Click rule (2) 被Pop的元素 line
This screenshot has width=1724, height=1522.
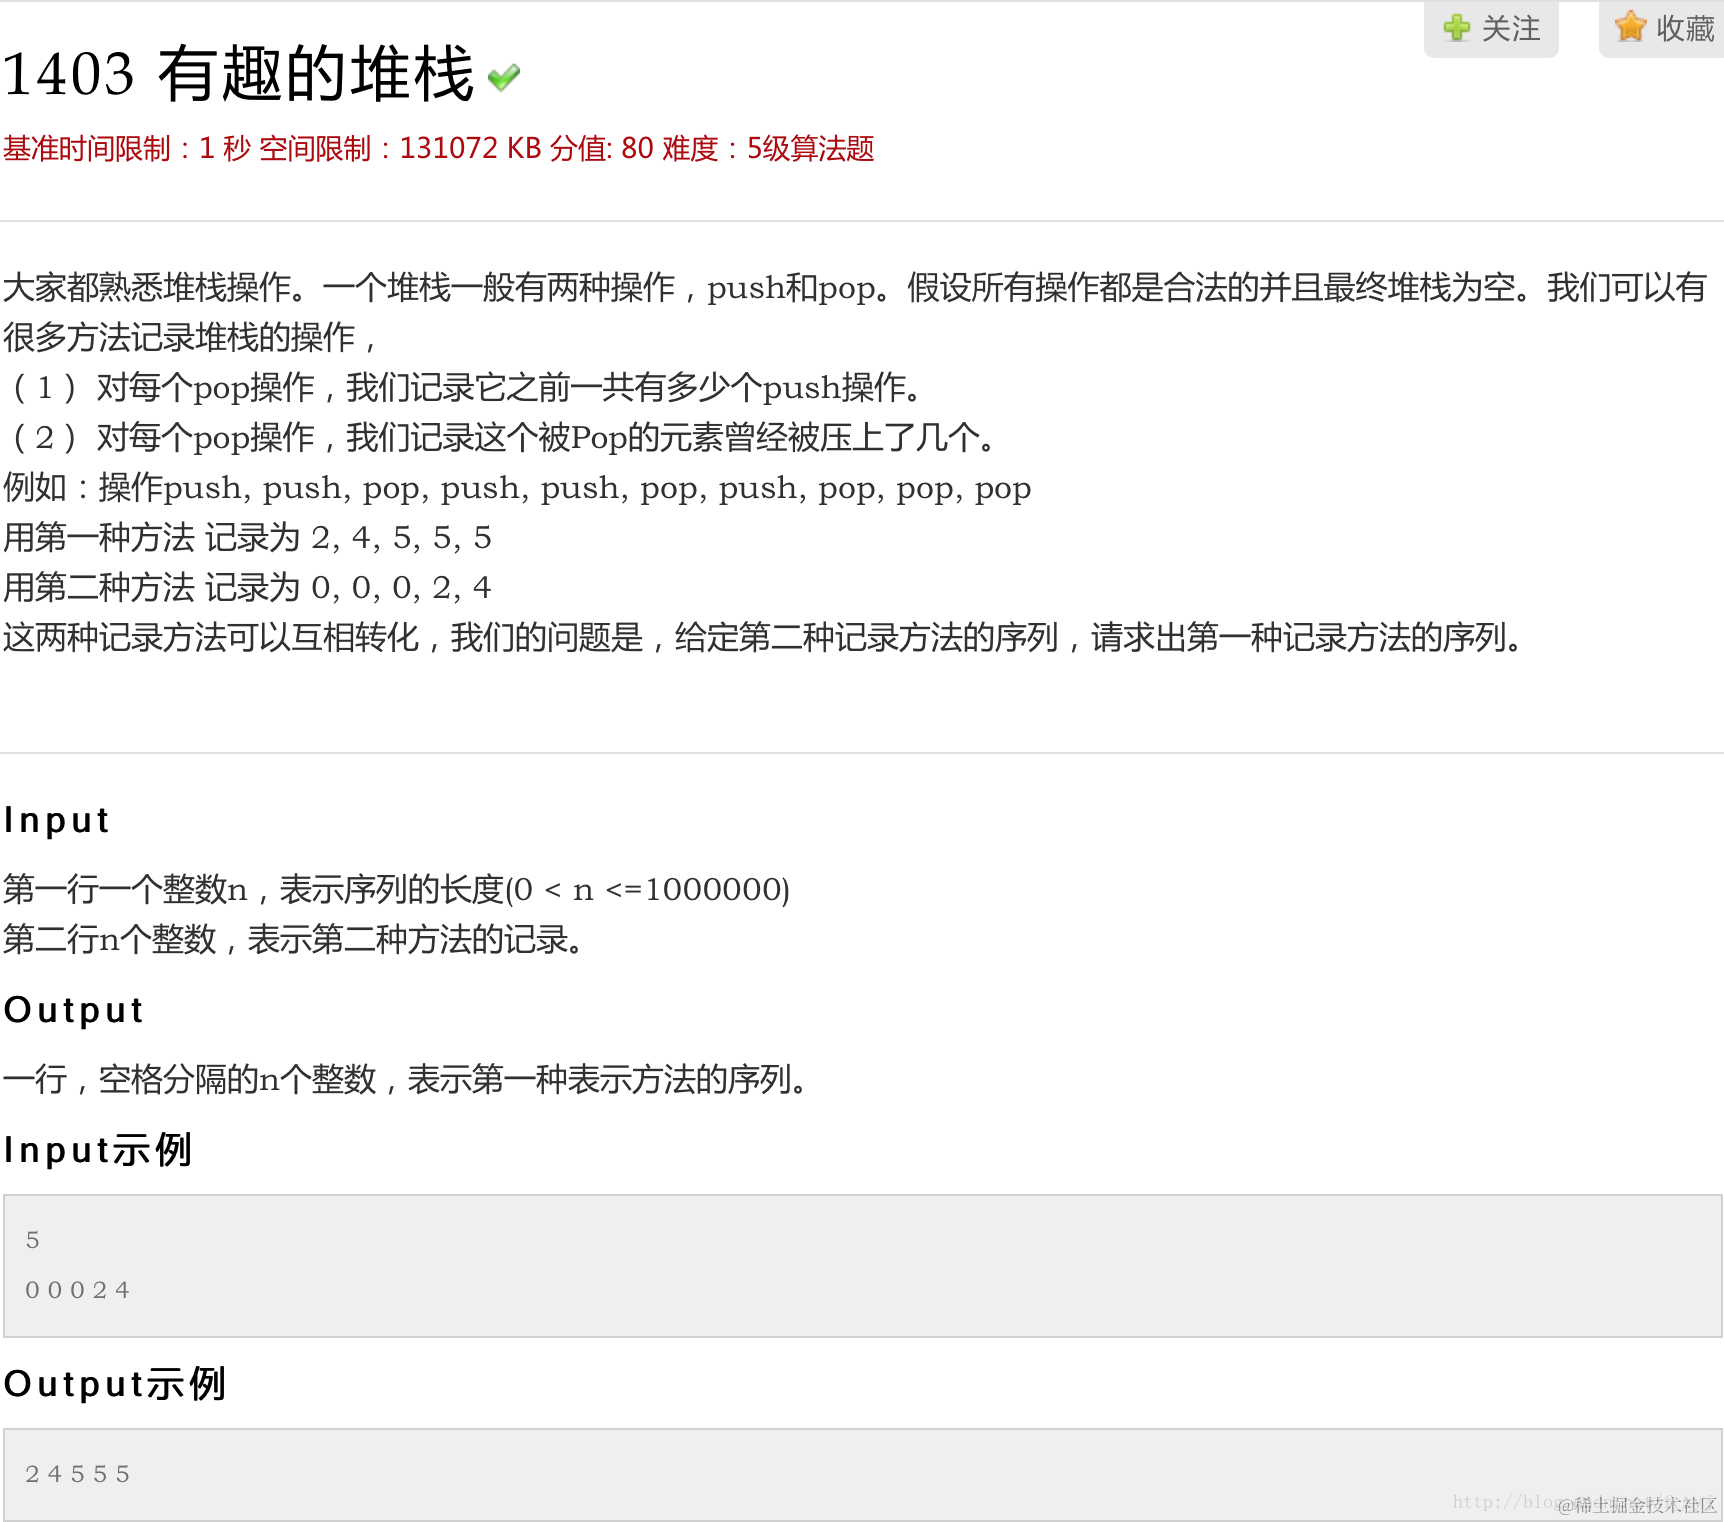click(506, 438)
